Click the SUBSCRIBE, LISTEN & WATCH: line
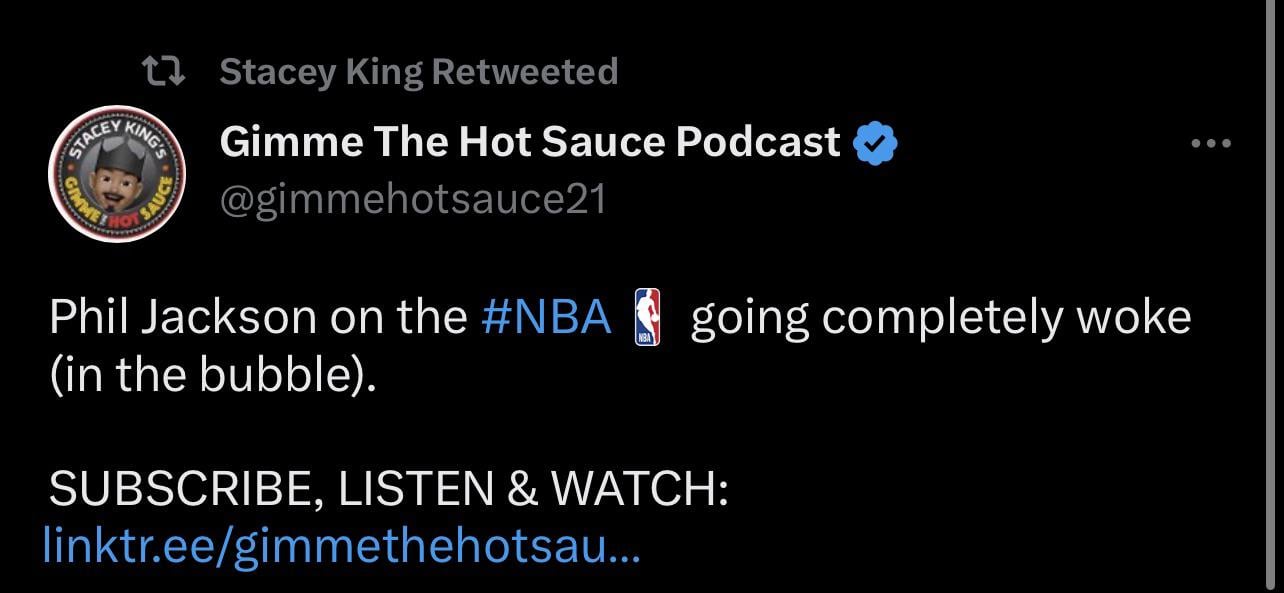The width and height of the screenshot is (1284, 593). pyautogui.click(x=388, y=490)
